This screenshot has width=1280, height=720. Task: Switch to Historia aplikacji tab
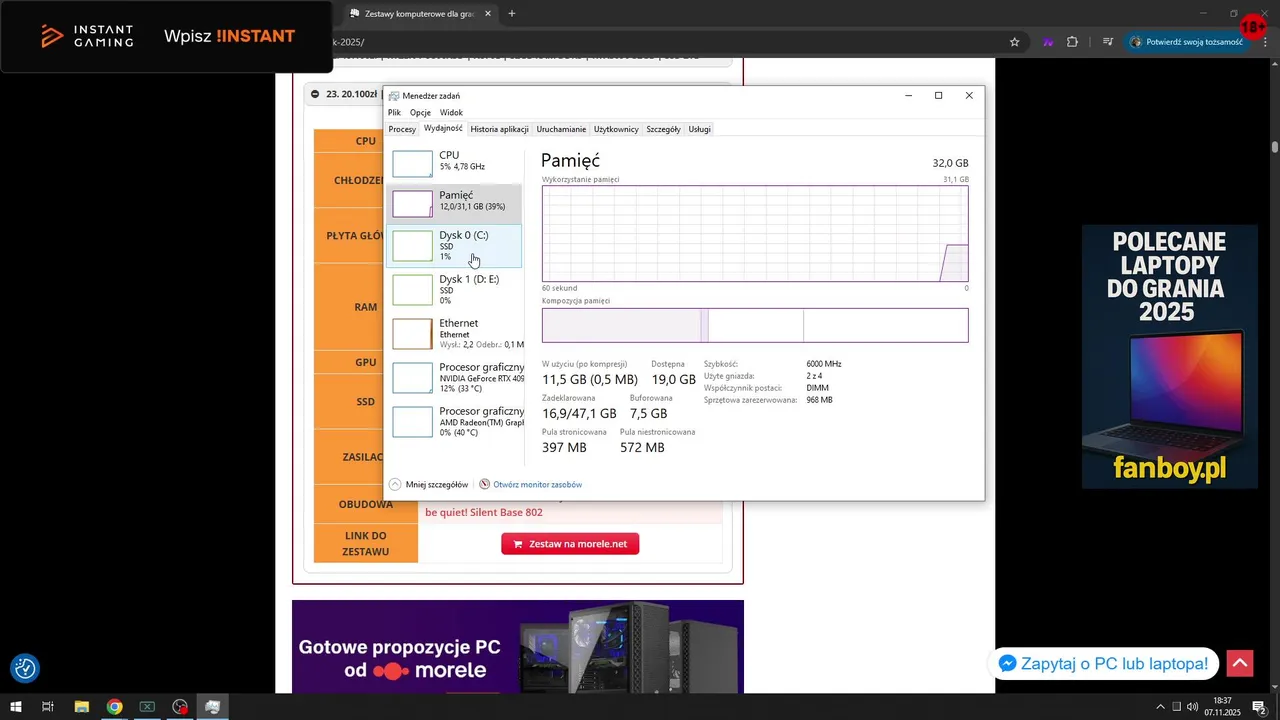[499, 129]
